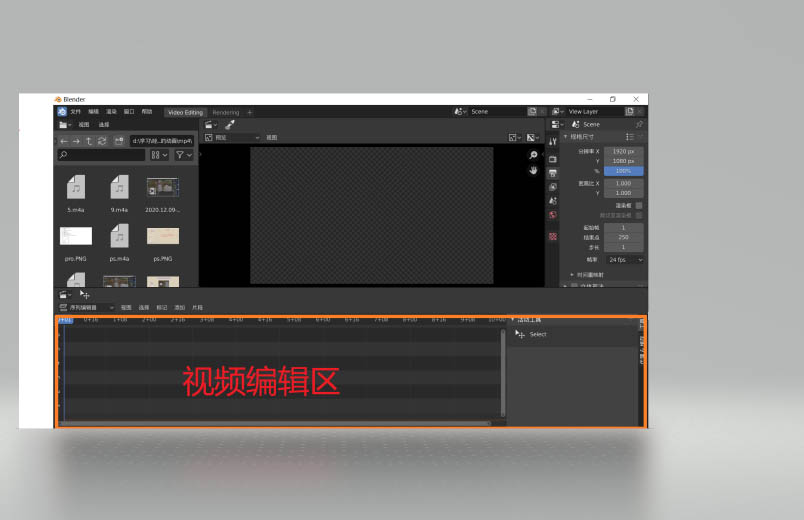Click the zoom gizmo in preview
The width and height of the screenshot is (804, 520).
click(x=533, y=155)
